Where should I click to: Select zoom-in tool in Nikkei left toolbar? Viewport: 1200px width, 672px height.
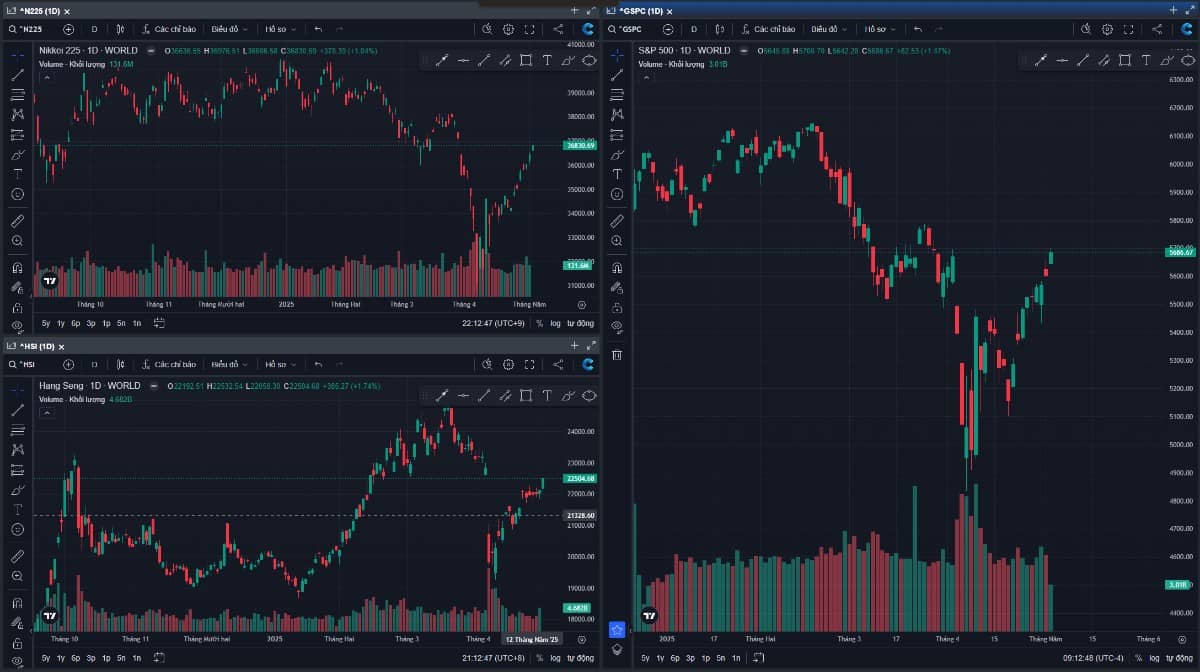point(17,241)
